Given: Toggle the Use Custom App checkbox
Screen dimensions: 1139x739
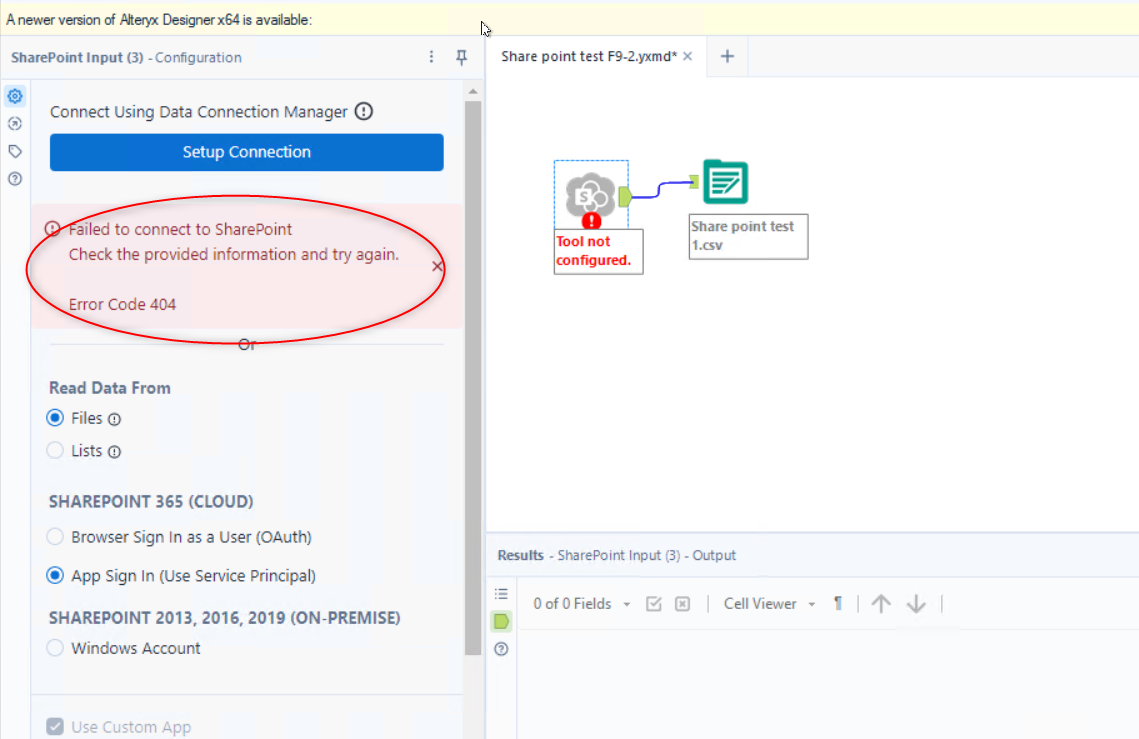Looking at the screenshot, I should [x=54, y=727].
